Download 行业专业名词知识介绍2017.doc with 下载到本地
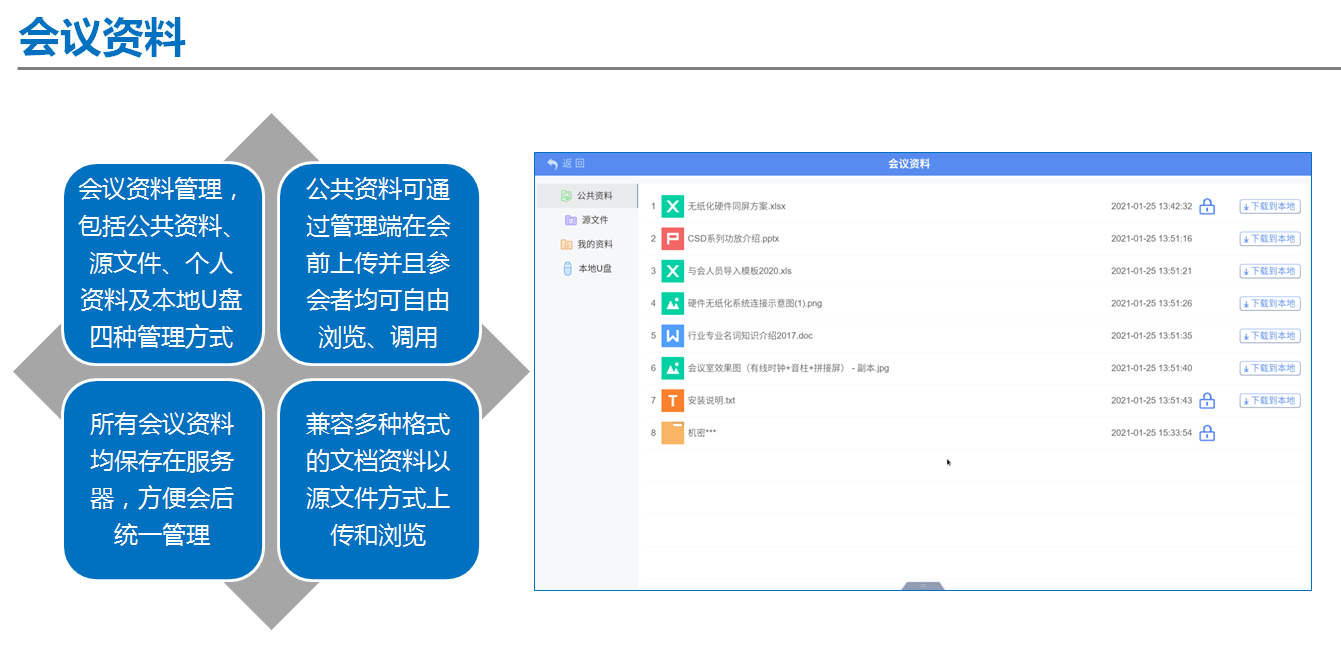The height and width of the screenshot is (646, 1341). pos(1268,335)
